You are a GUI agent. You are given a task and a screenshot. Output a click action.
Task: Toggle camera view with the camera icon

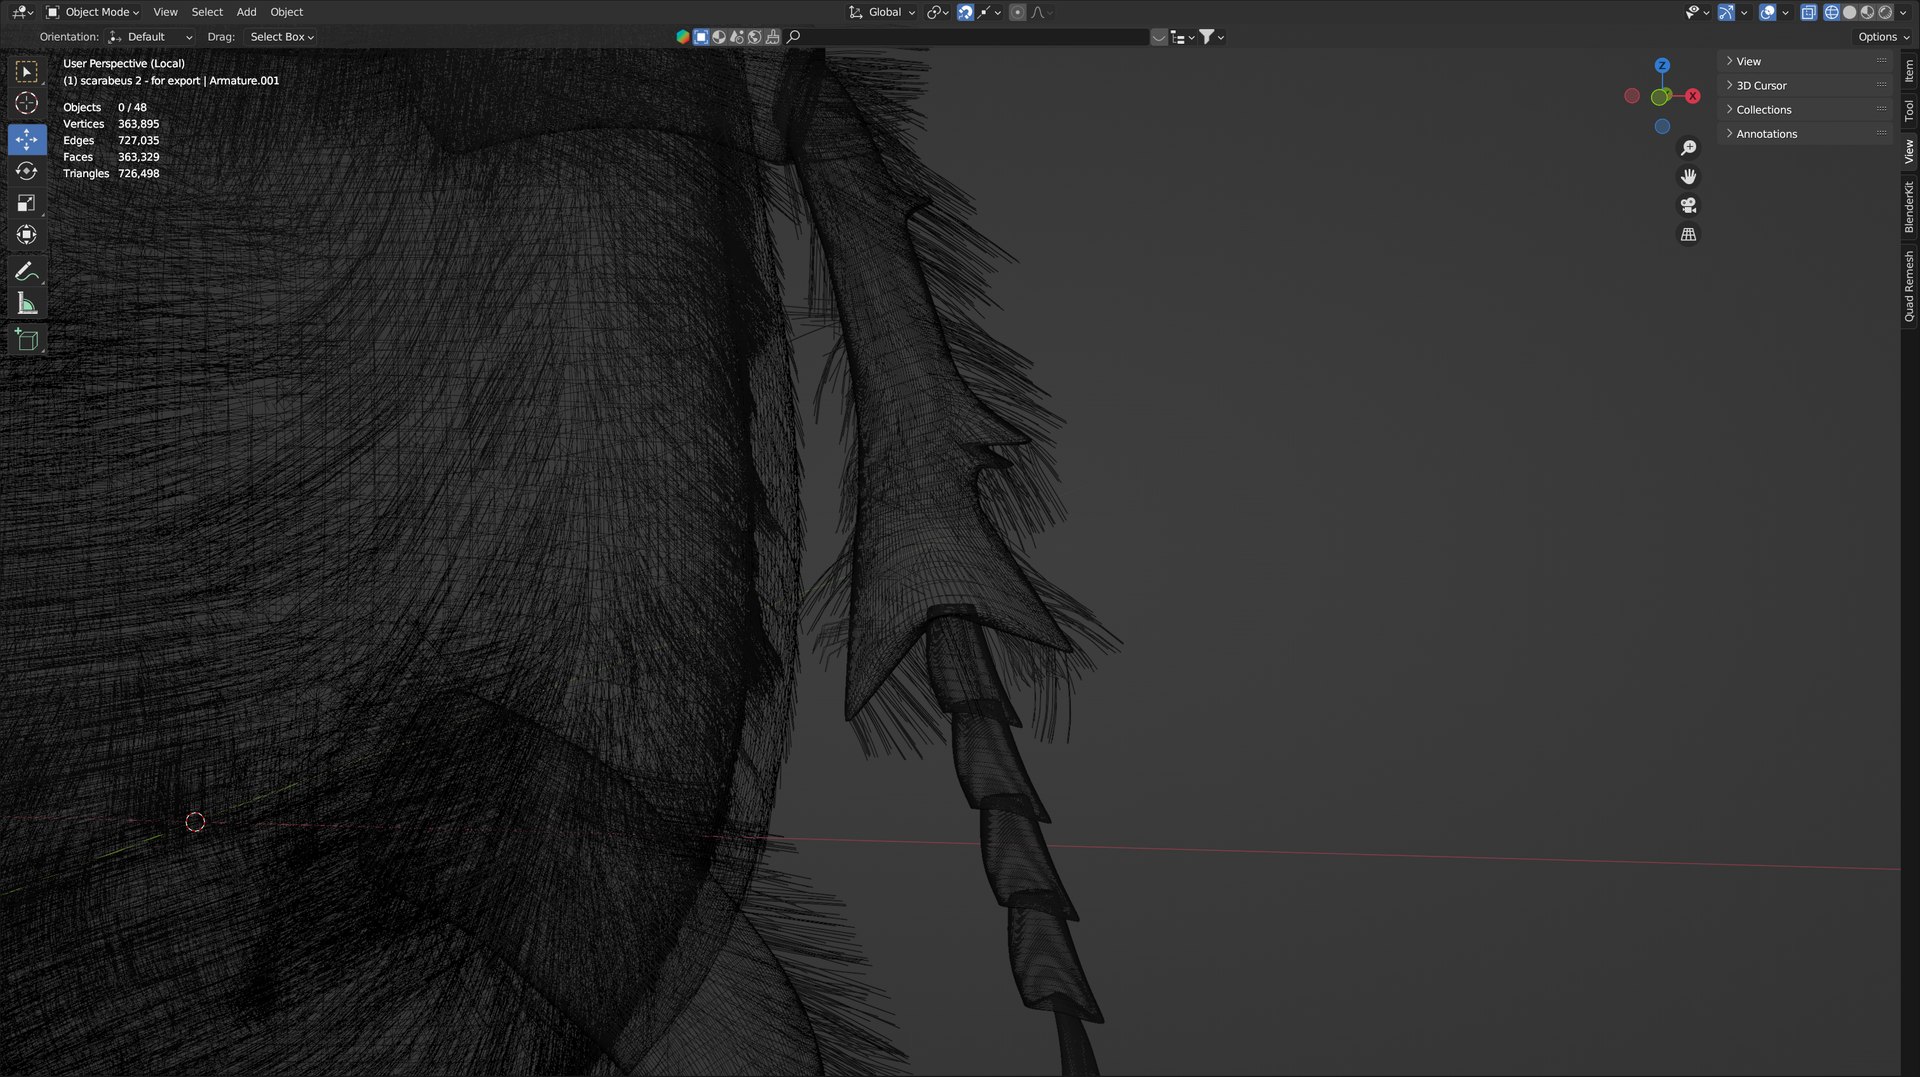[x=1688, y=205]
